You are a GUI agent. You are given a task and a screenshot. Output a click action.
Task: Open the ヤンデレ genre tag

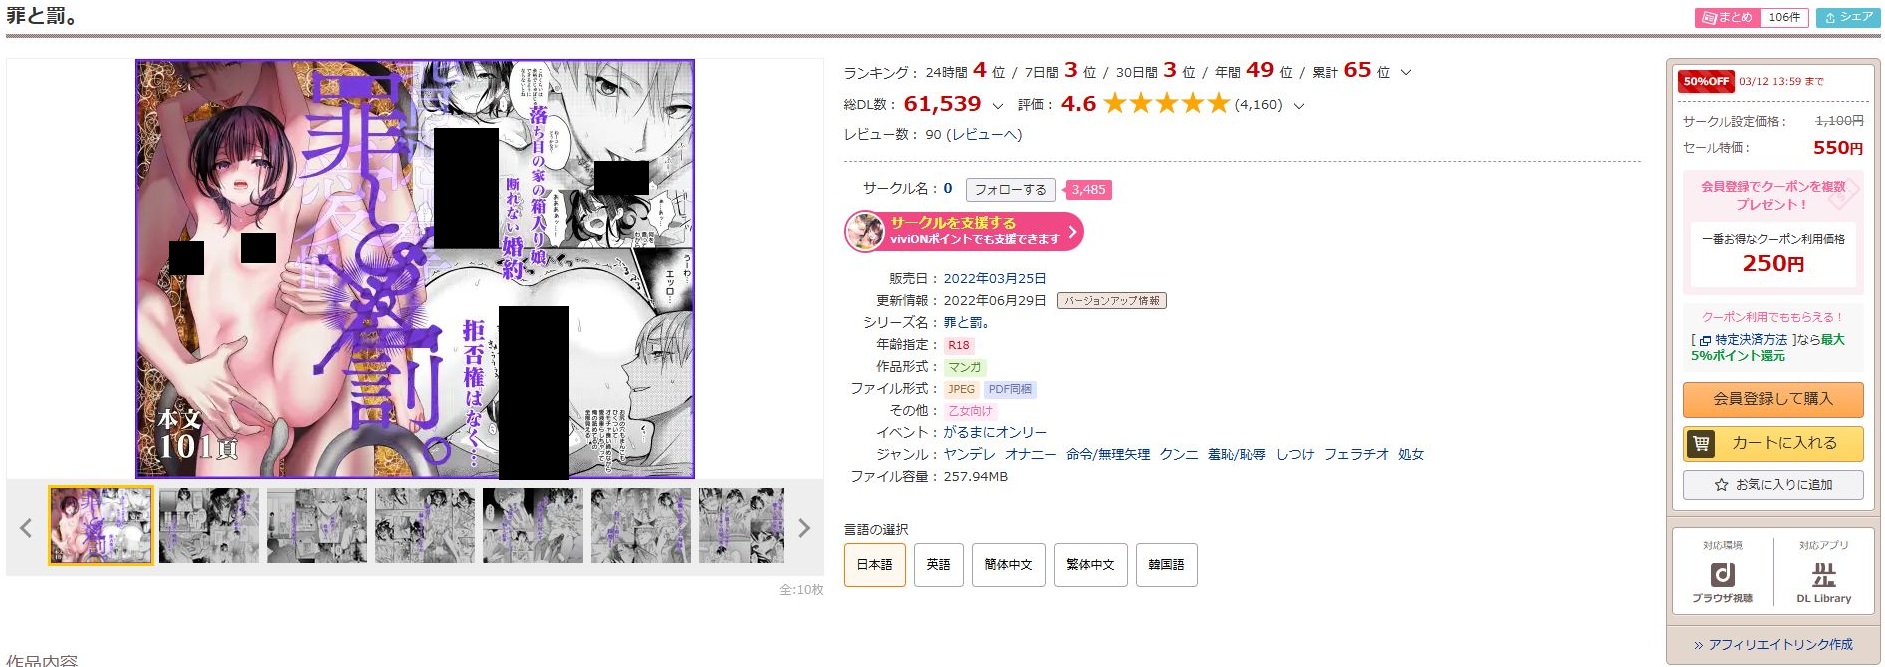point(970,454)
